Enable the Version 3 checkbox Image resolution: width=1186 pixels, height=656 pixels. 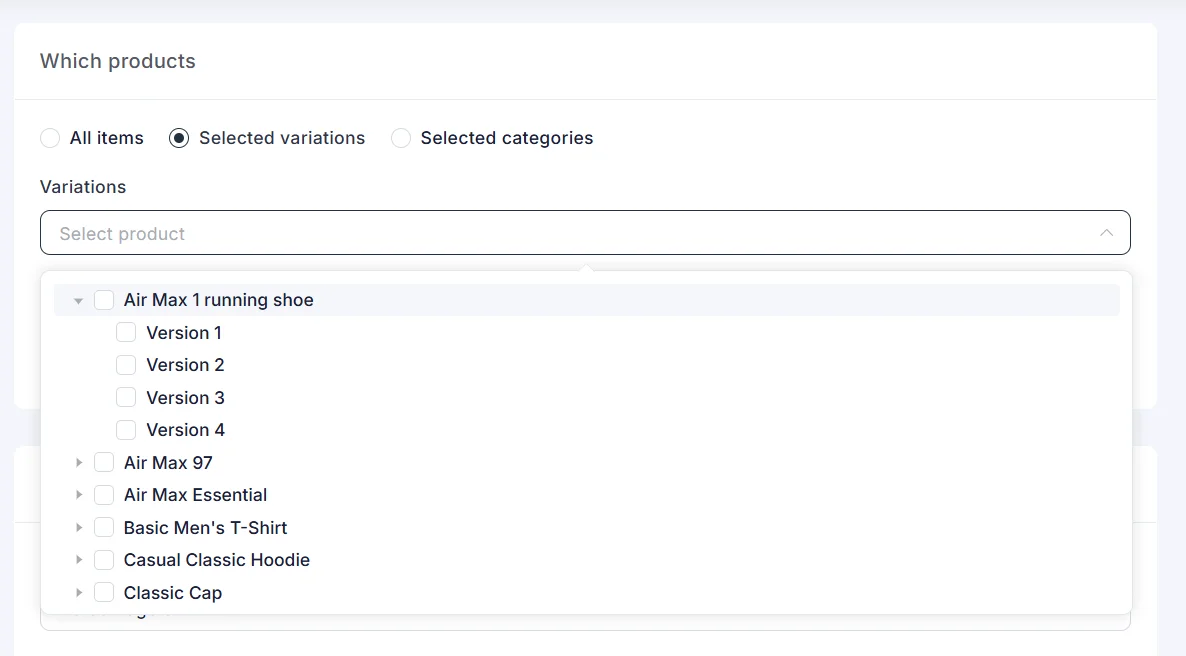(x=126, y=398)
